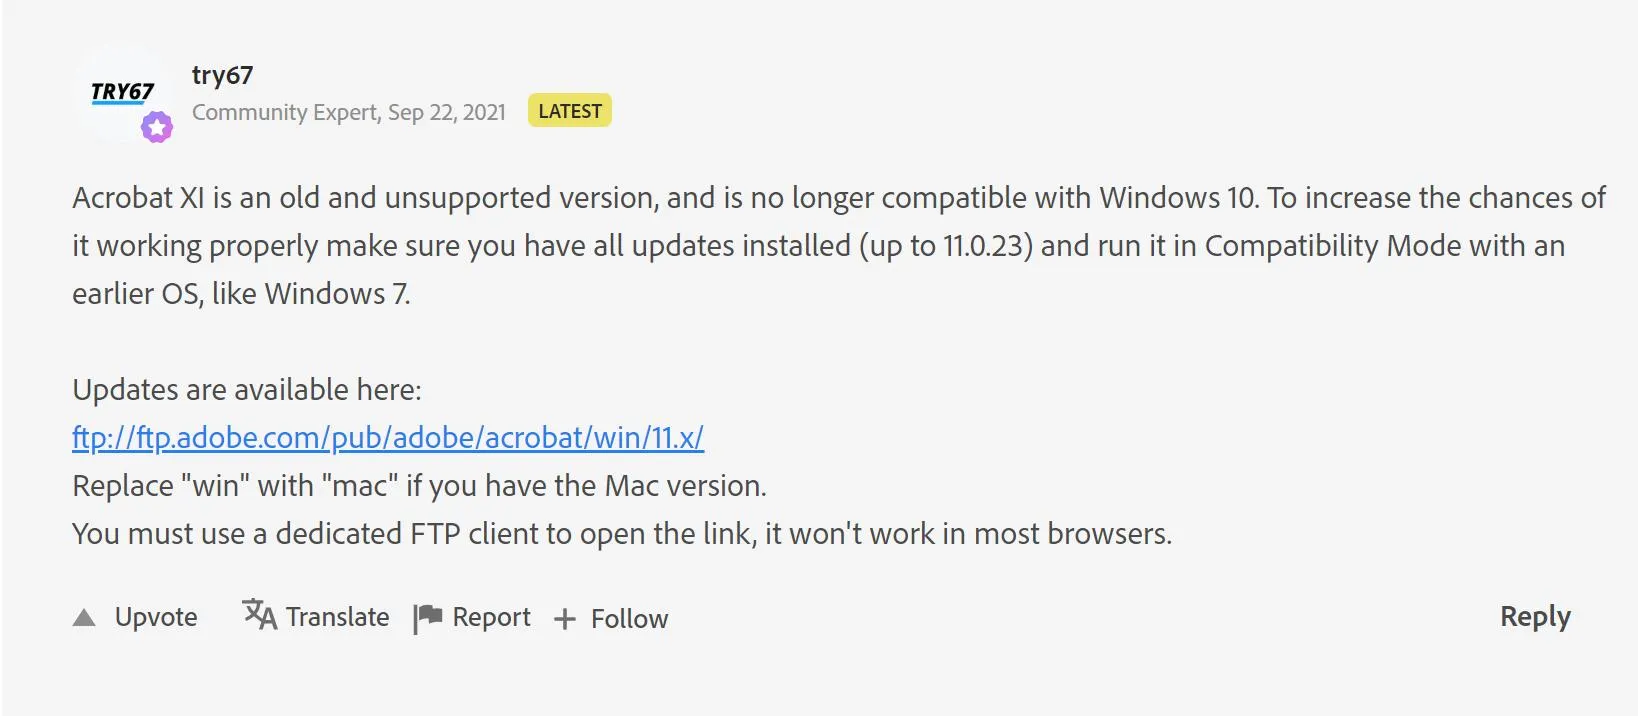Viewport: 1638px width, 716px height.
Task: Click the try67 username
Action: tap(221, 74)
